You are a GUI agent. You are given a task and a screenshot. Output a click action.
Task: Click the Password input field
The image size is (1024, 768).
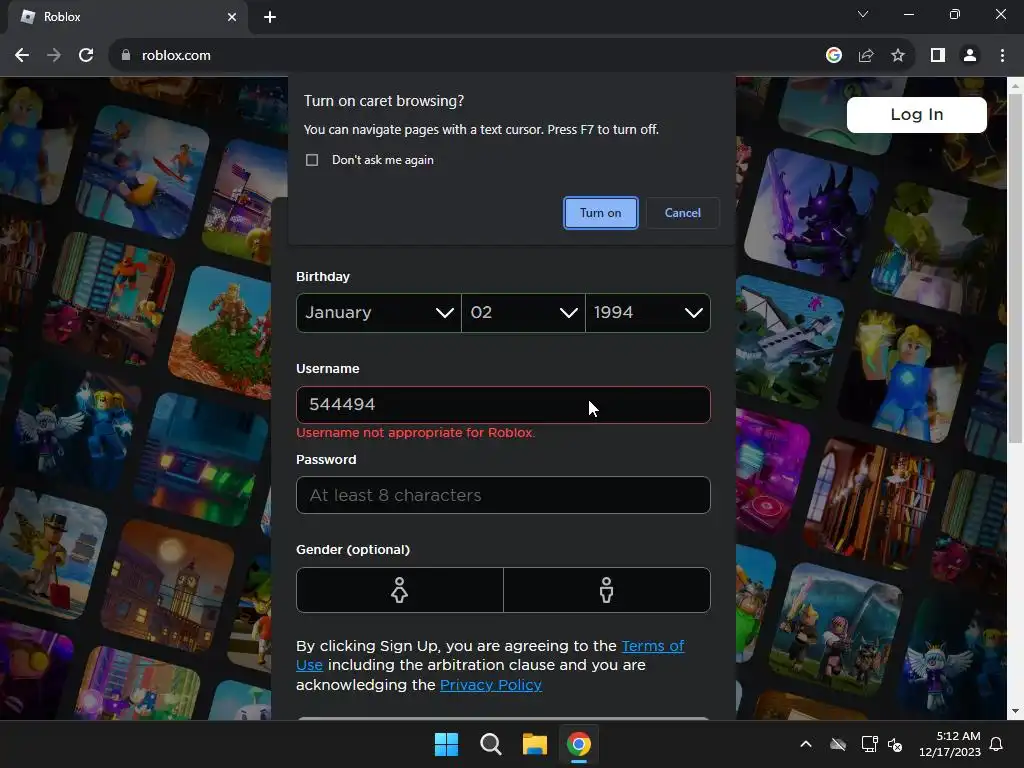coord(503,495)
